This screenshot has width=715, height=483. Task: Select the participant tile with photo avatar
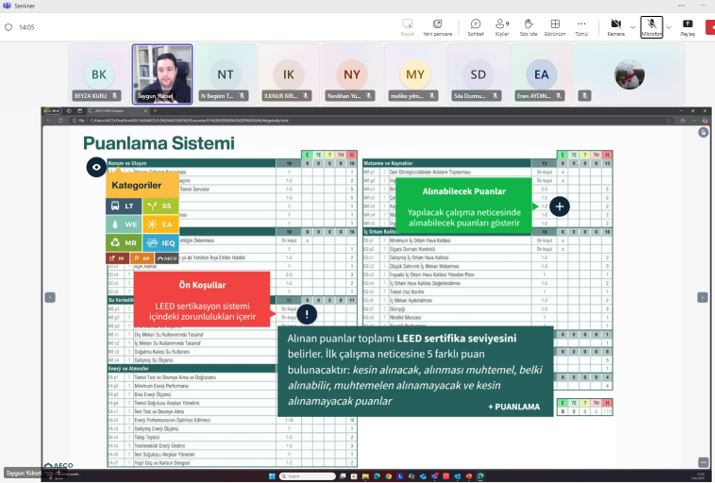[629, 74]
